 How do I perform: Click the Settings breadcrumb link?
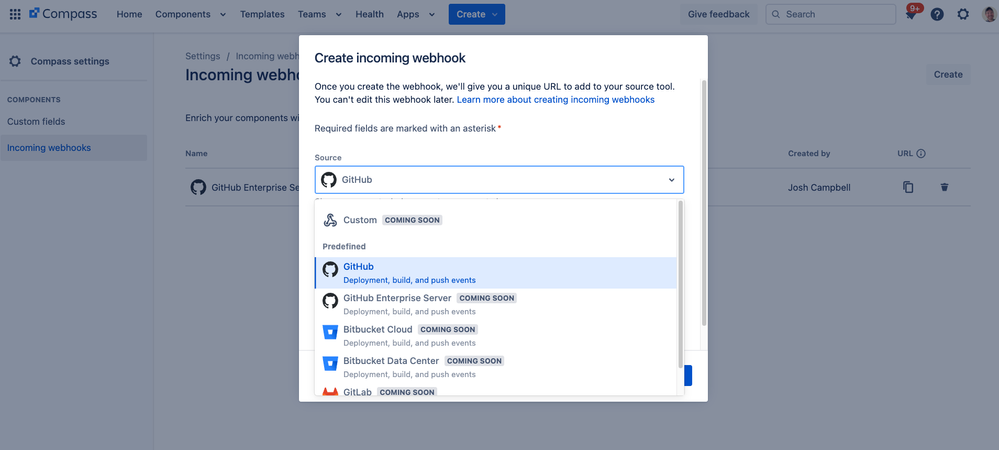pos(203,56)
